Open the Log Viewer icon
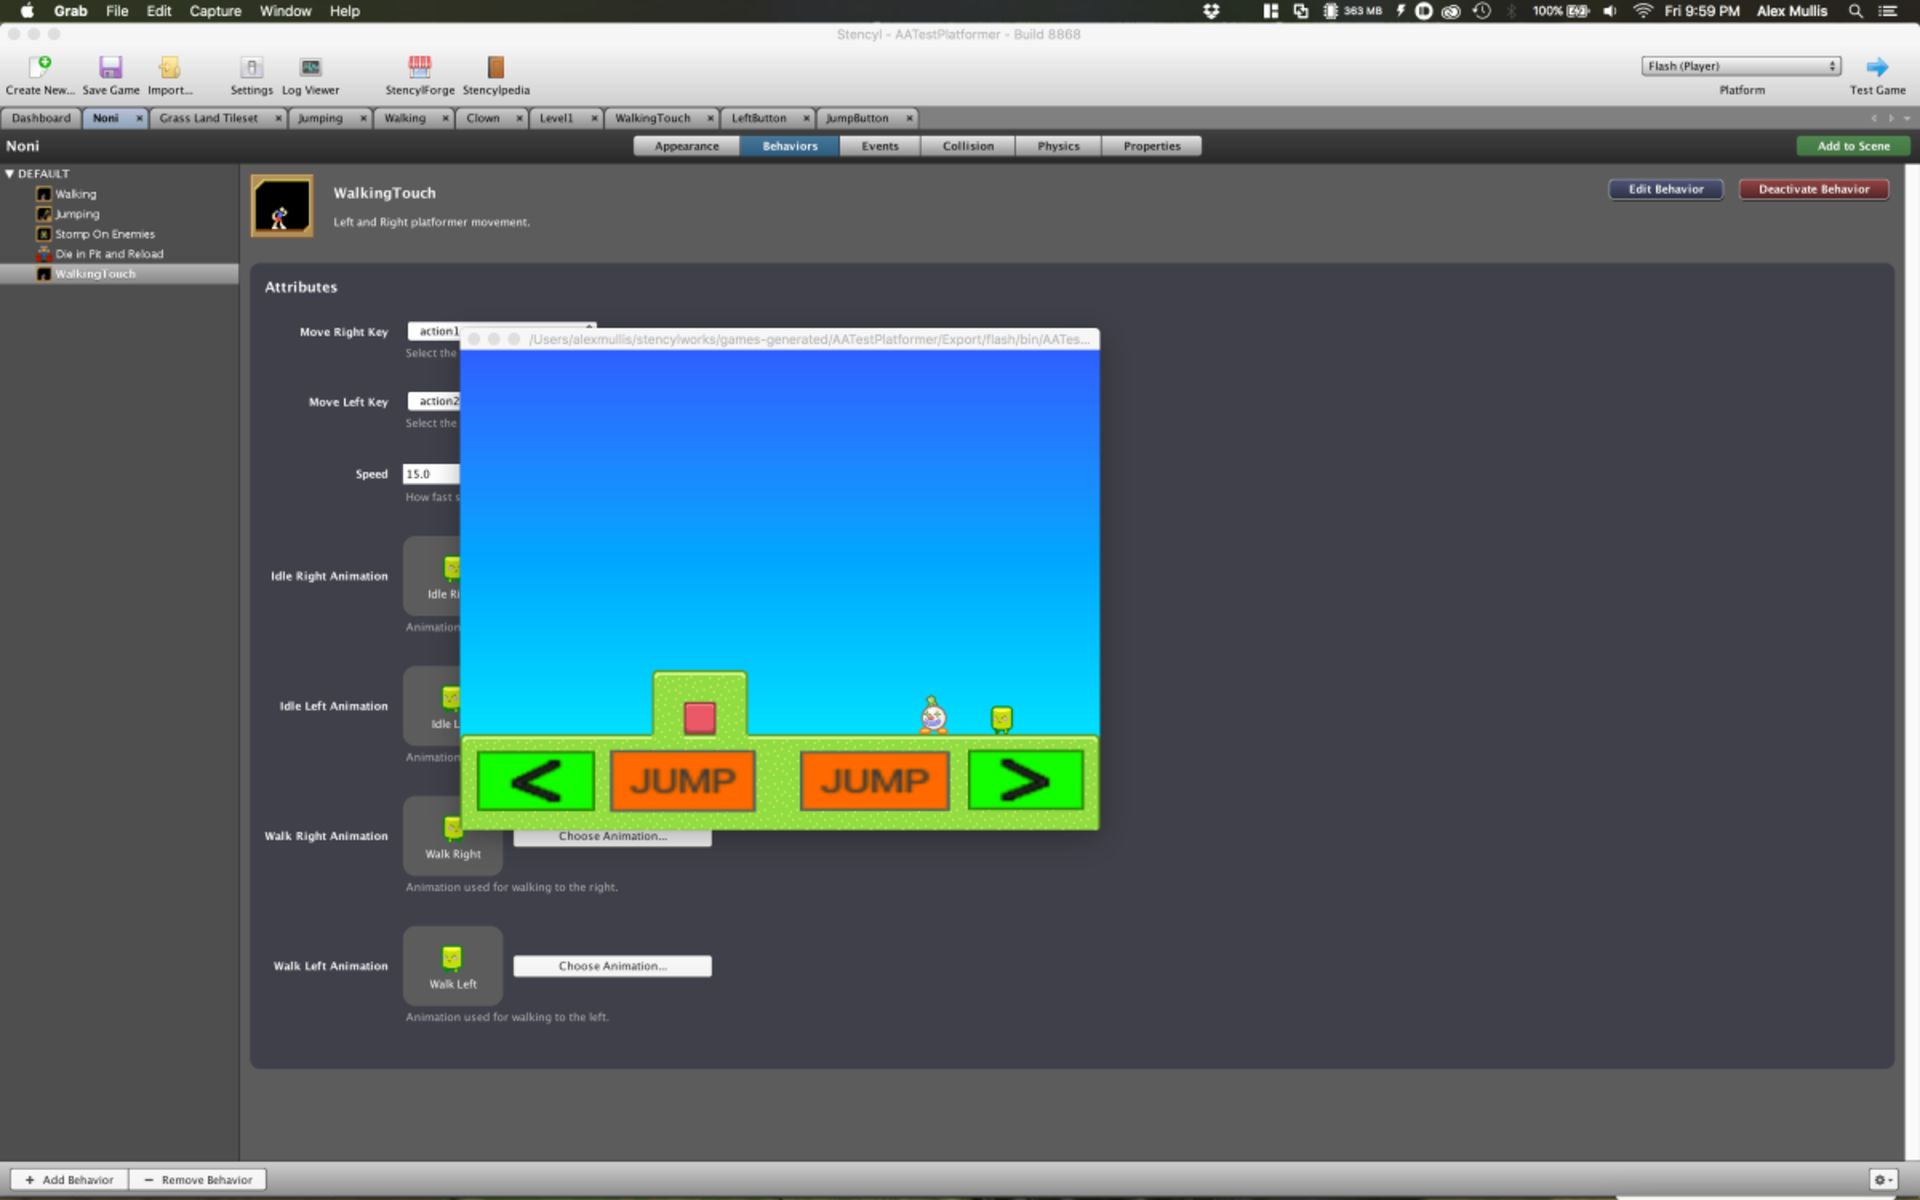Image resolution: width=1920 pixels, height=1200 pixels. [x=310, y=67]
